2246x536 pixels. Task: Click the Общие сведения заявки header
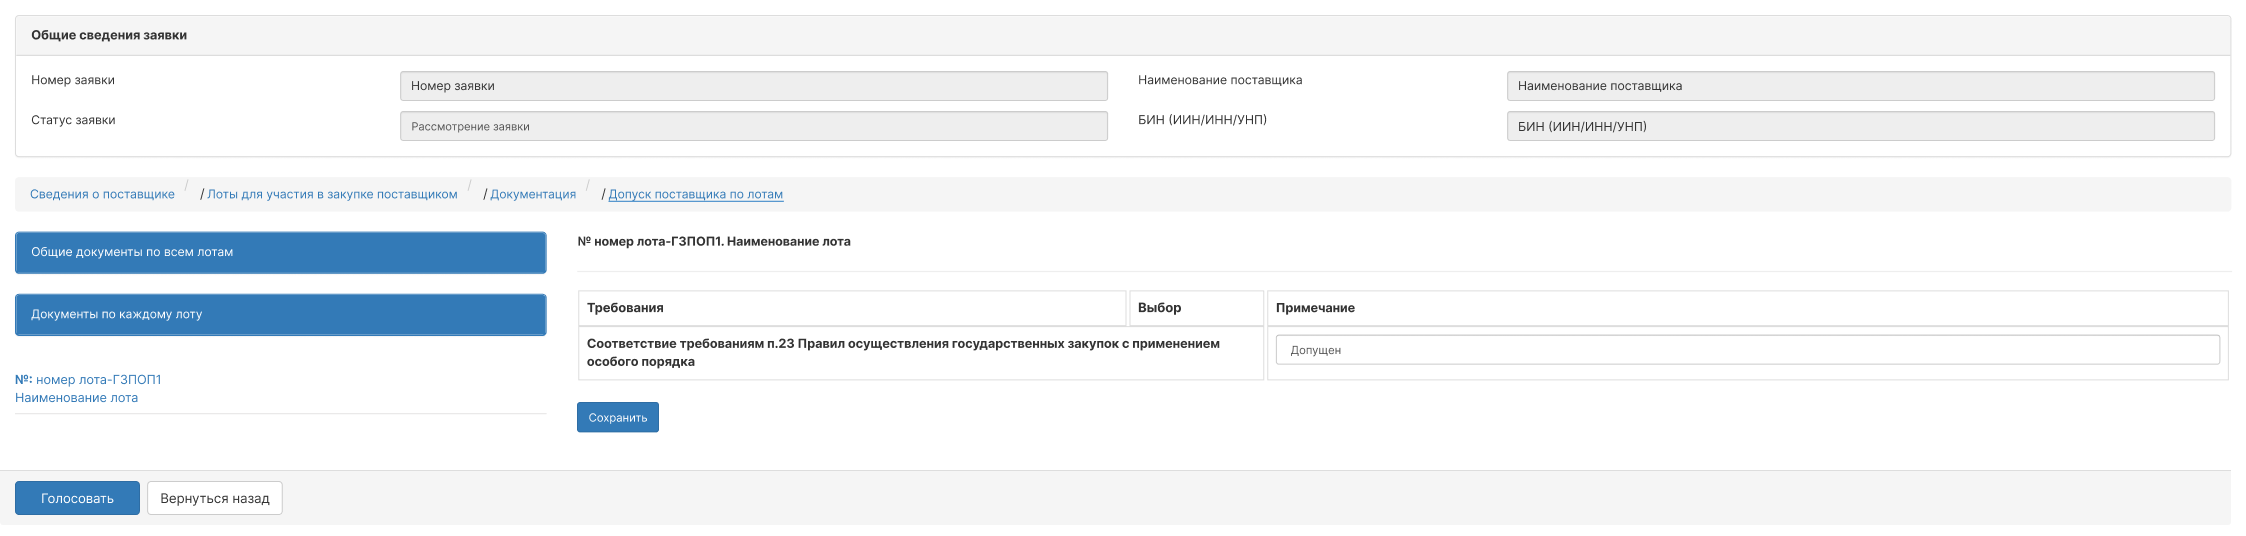pos(1122,35)
